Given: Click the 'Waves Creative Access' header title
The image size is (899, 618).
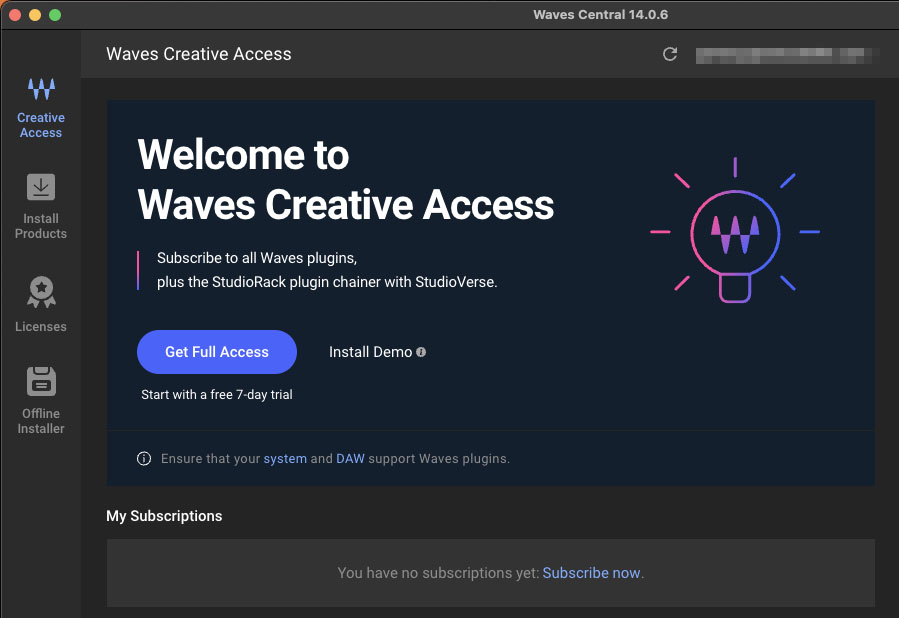Looking at the screenshot, I should pyautogui.click(x=199, y=54).
